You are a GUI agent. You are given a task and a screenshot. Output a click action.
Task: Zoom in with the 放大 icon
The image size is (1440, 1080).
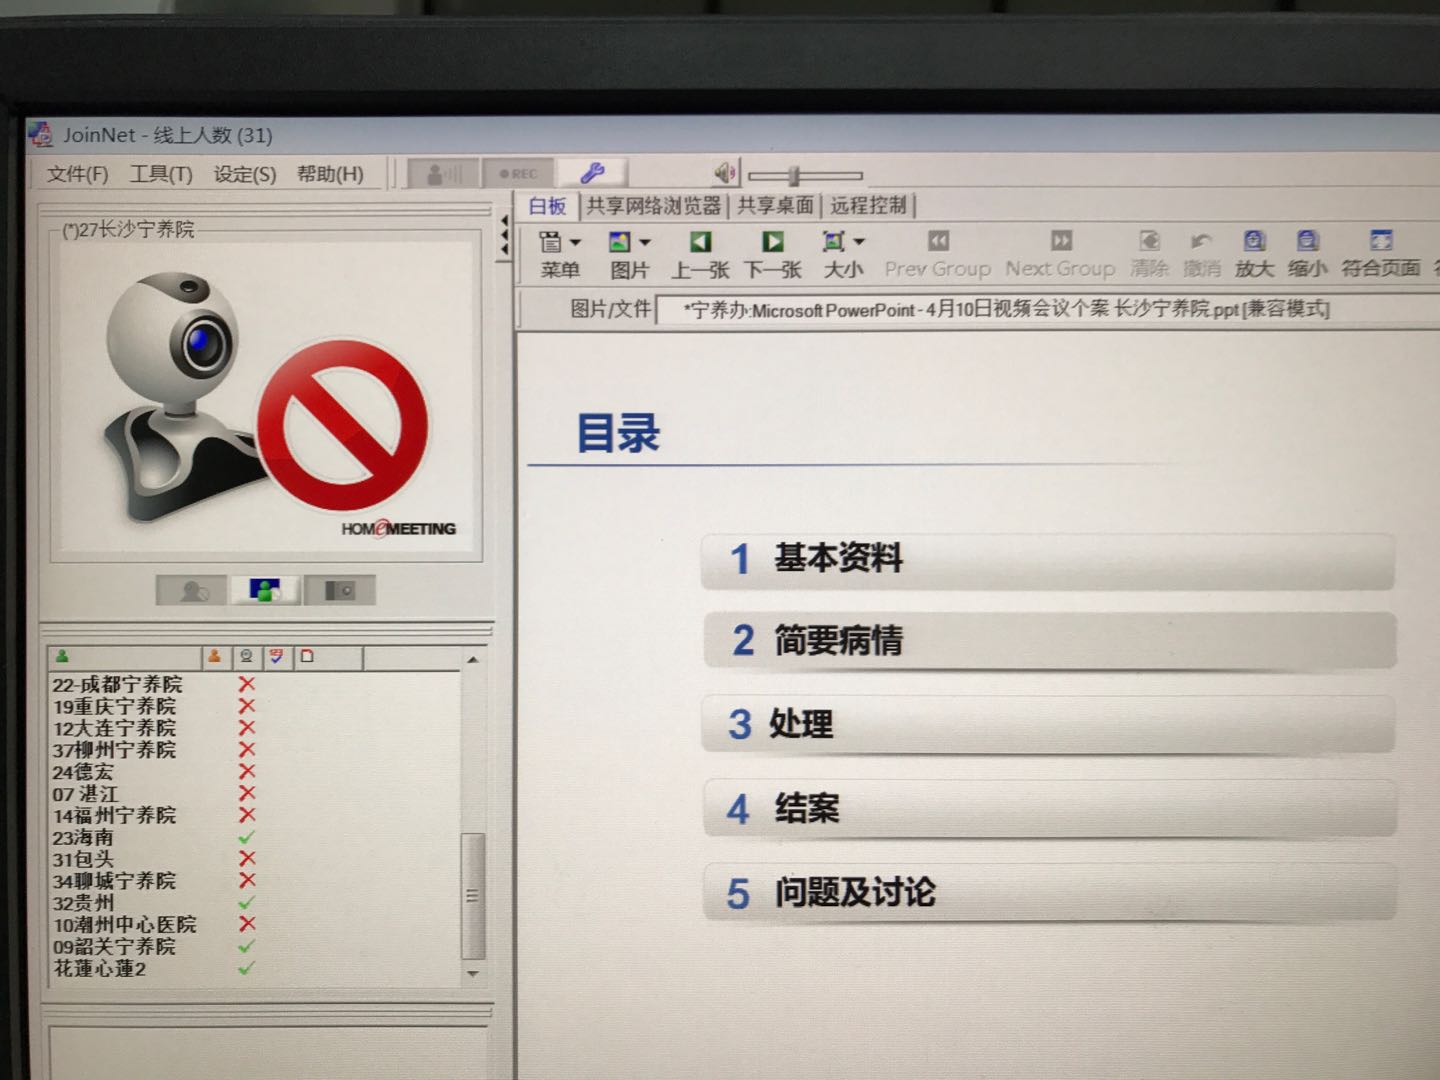[1254, 254]
